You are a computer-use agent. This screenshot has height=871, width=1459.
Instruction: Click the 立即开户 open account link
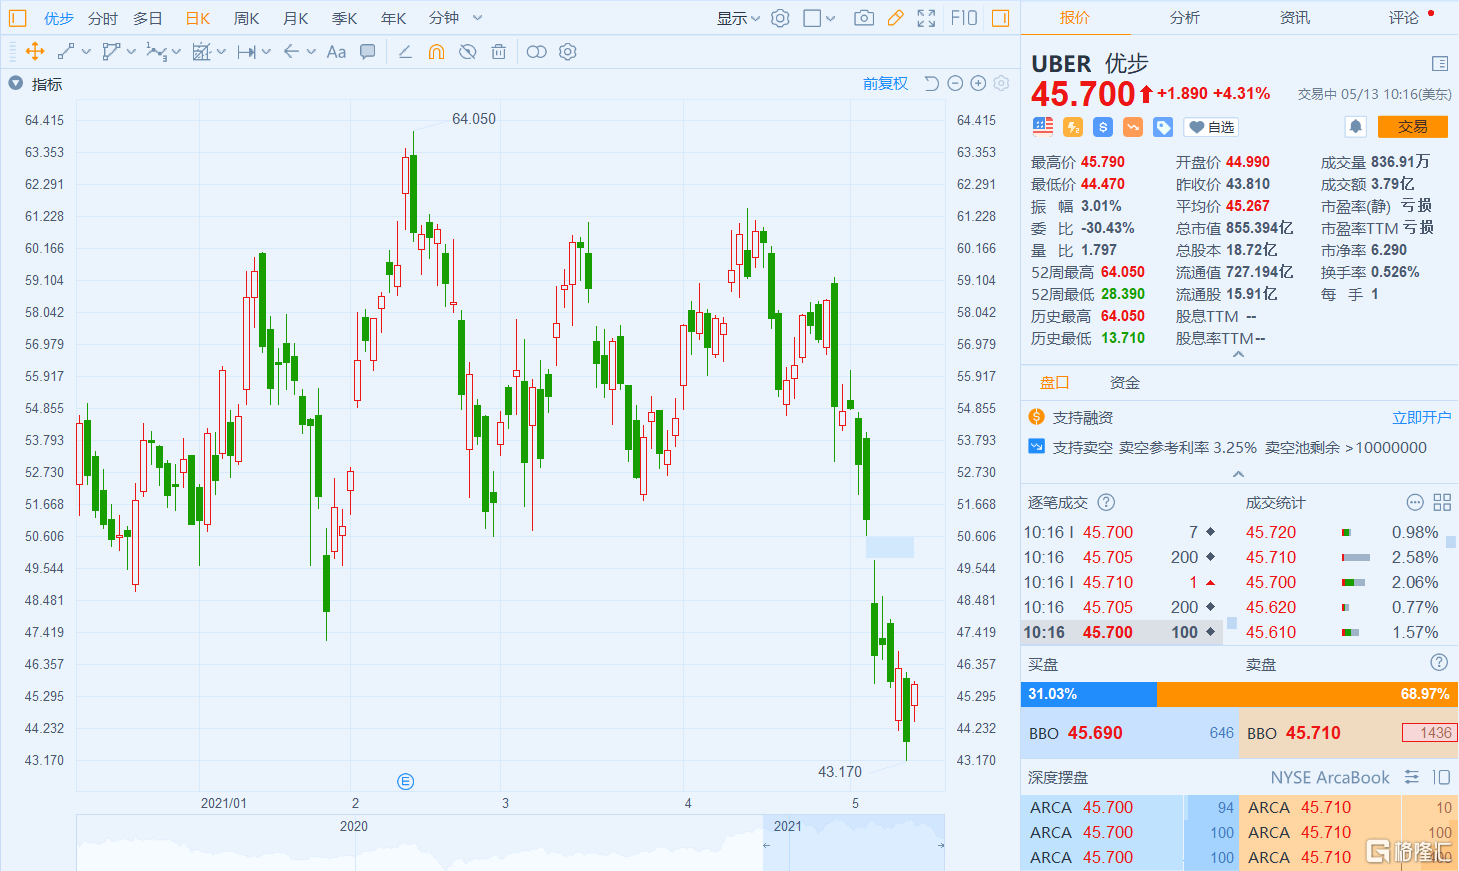click(1422, 418)
